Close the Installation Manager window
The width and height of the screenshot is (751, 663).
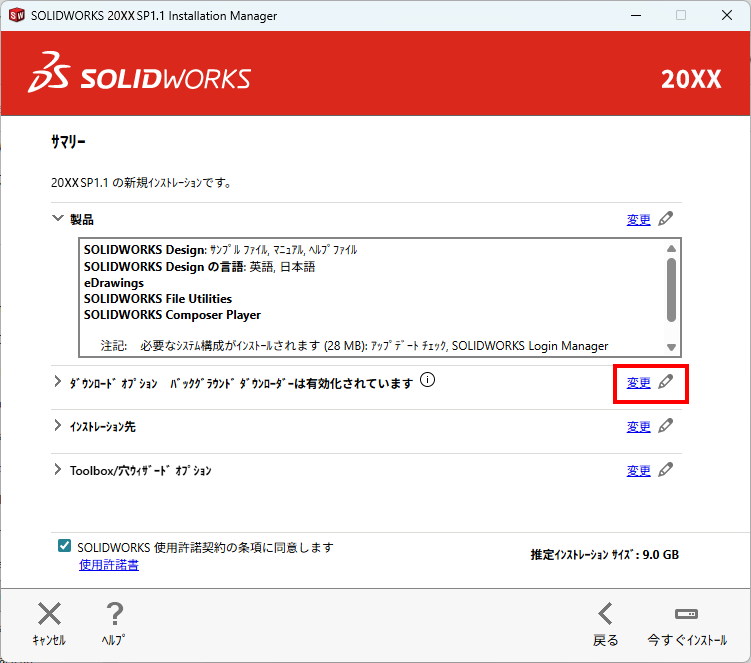(727, 15)
